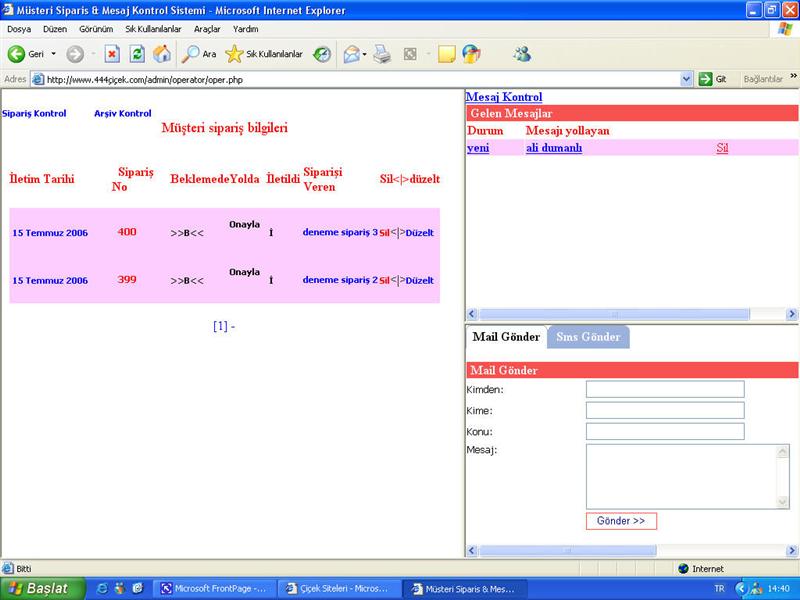Viewport: 800px width, 600px height.
Task: Click the forward navigation arrow icon
Action: [x=75, y=54]
